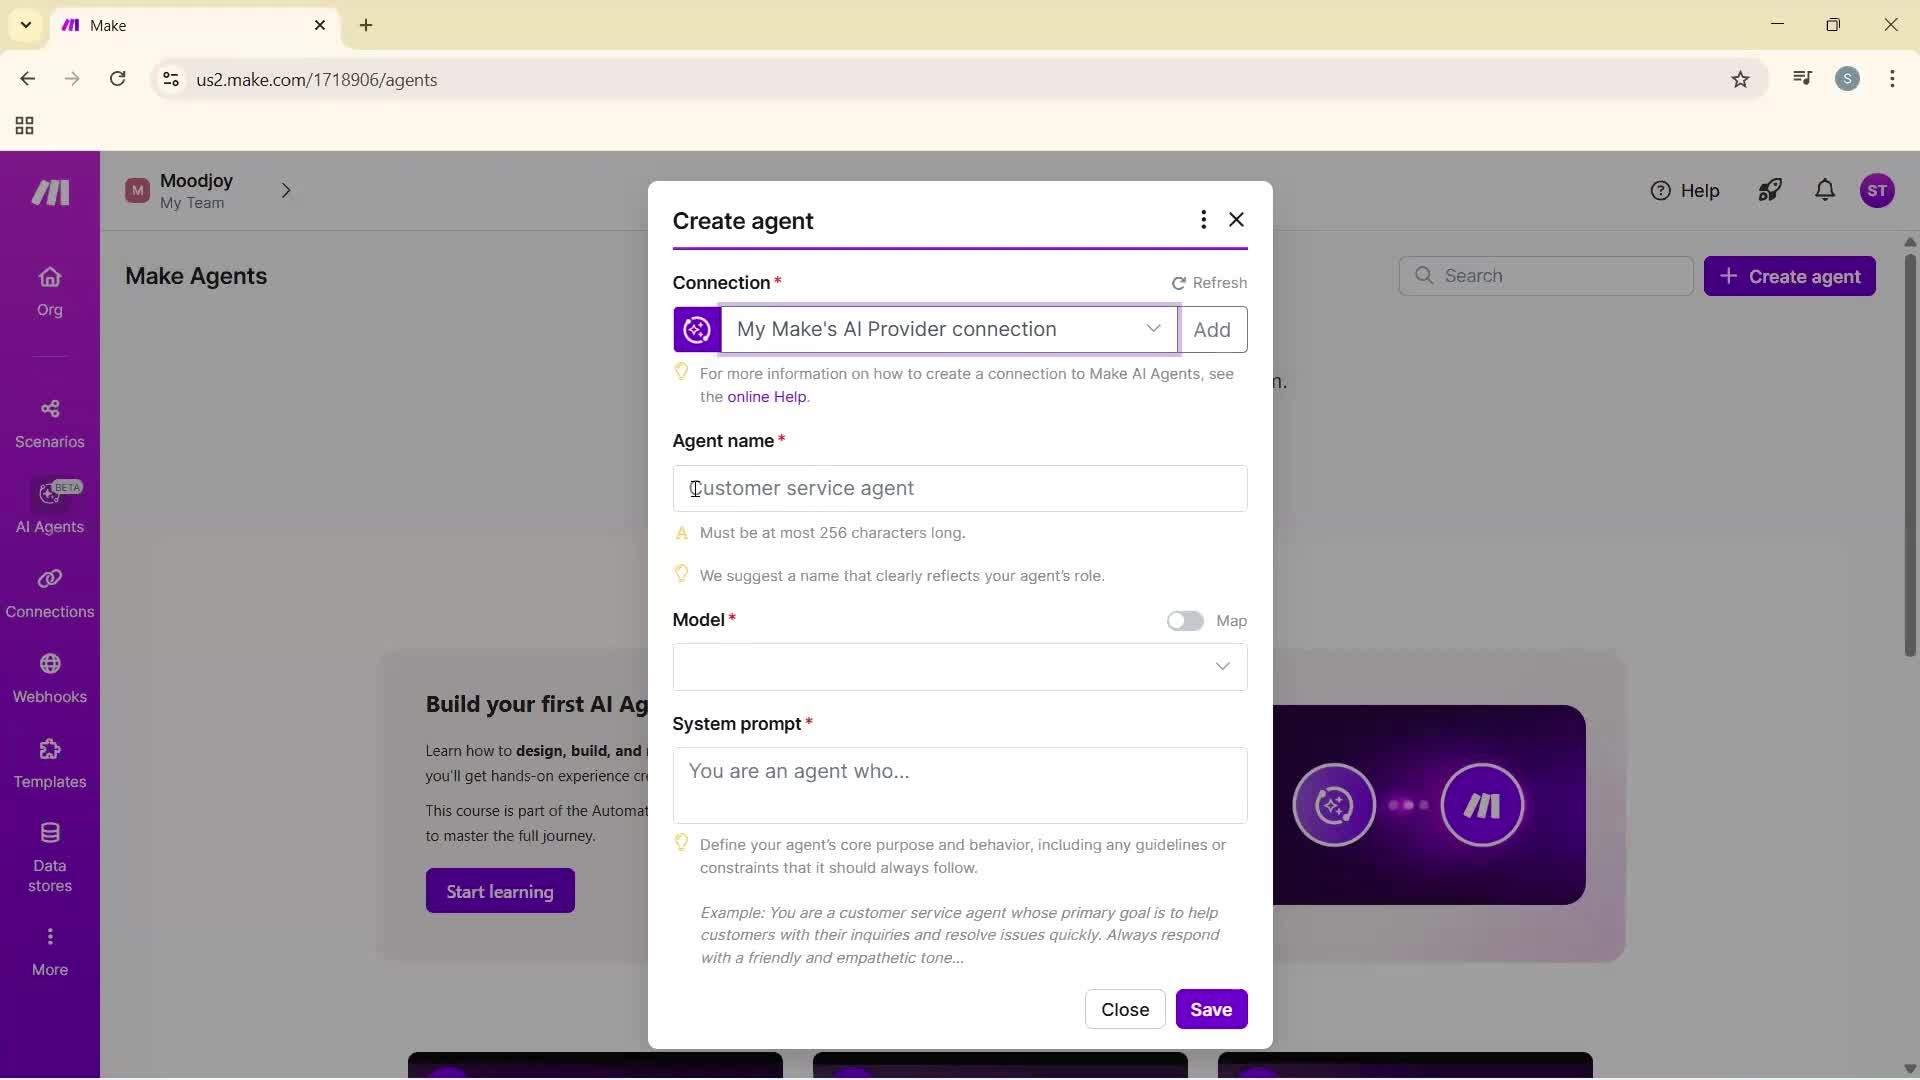The width and height of the screenshot is (1920, 1080).
Task: Select AI Agents in the sidebar
Action: tap(49, 508)
